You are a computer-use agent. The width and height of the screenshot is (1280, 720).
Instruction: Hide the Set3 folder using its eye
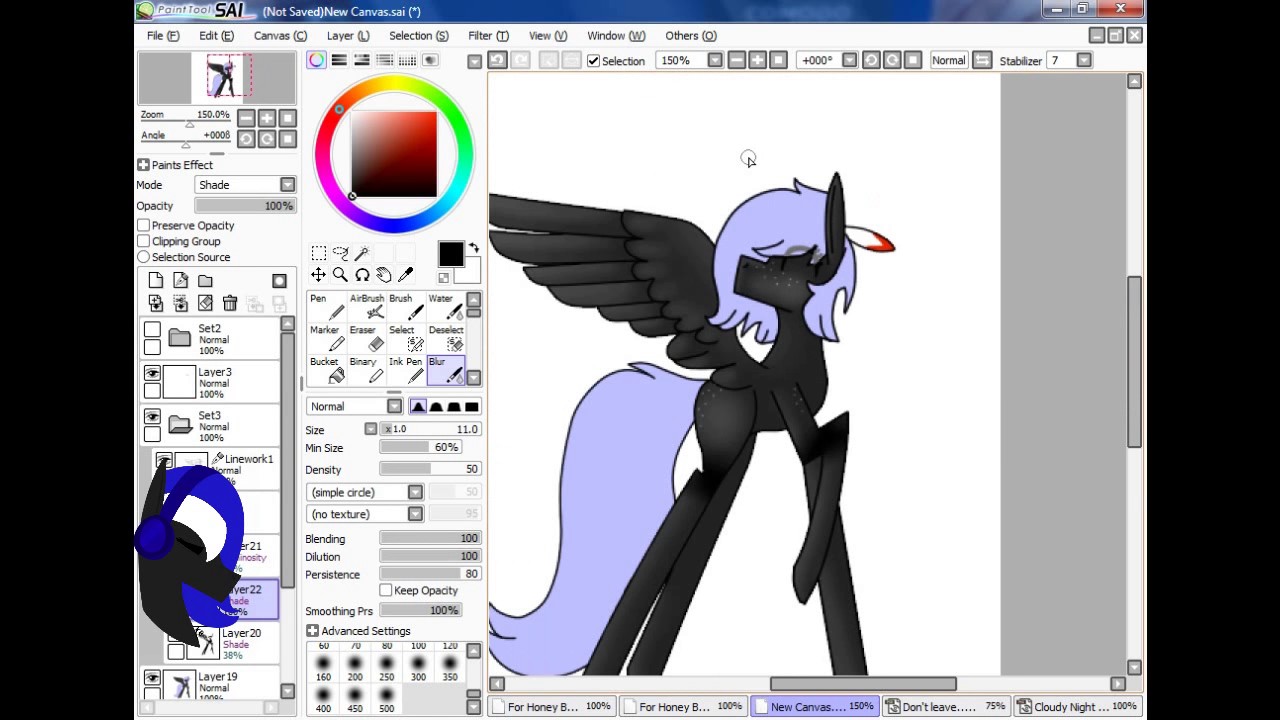tap(152, 417)
